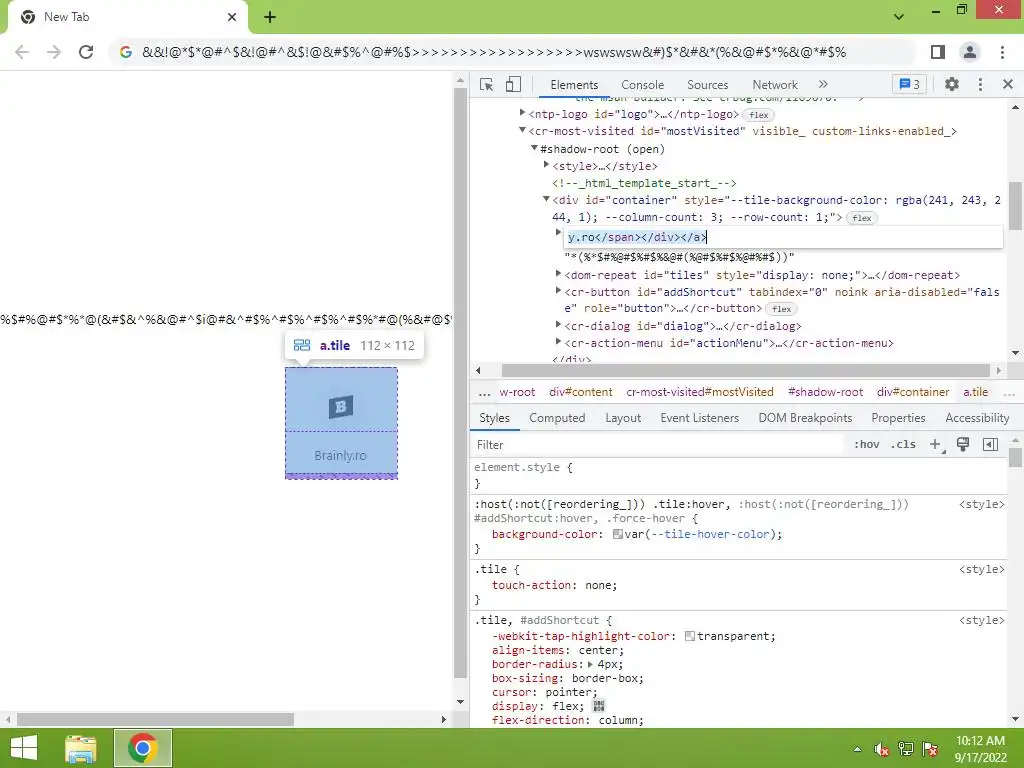Open File Explorer from taskbar
Viewport: 1024px width, 768px height.
tap(81, 748)
